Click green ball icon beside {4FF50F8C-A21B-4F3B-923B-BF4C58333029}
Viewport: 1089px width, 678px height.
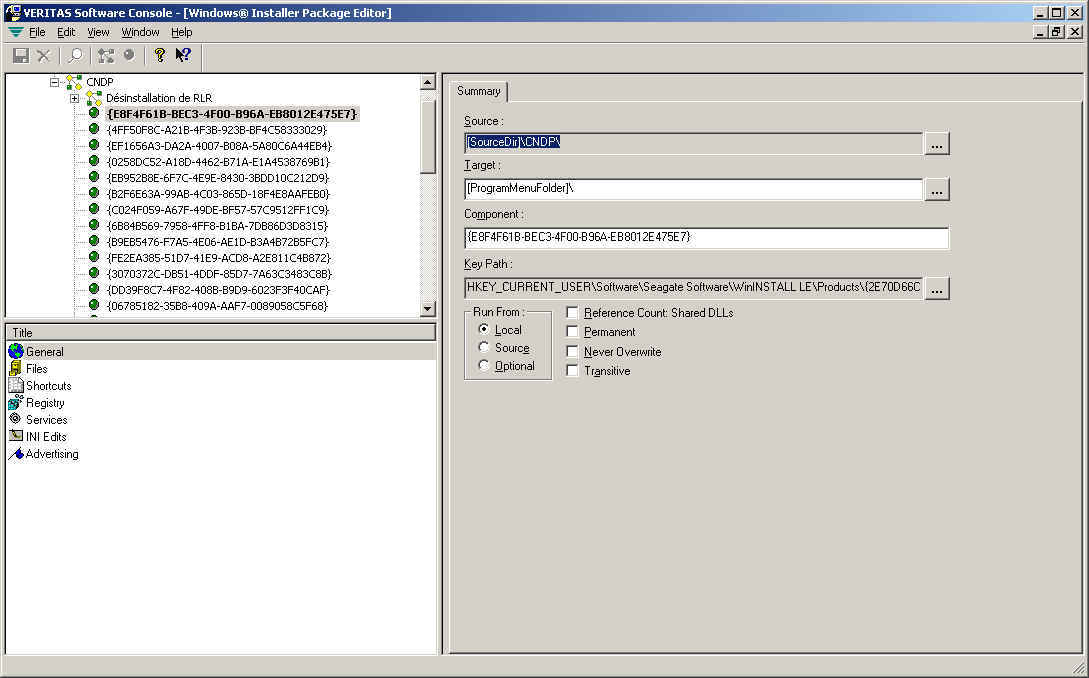click(x=94, y=129)
